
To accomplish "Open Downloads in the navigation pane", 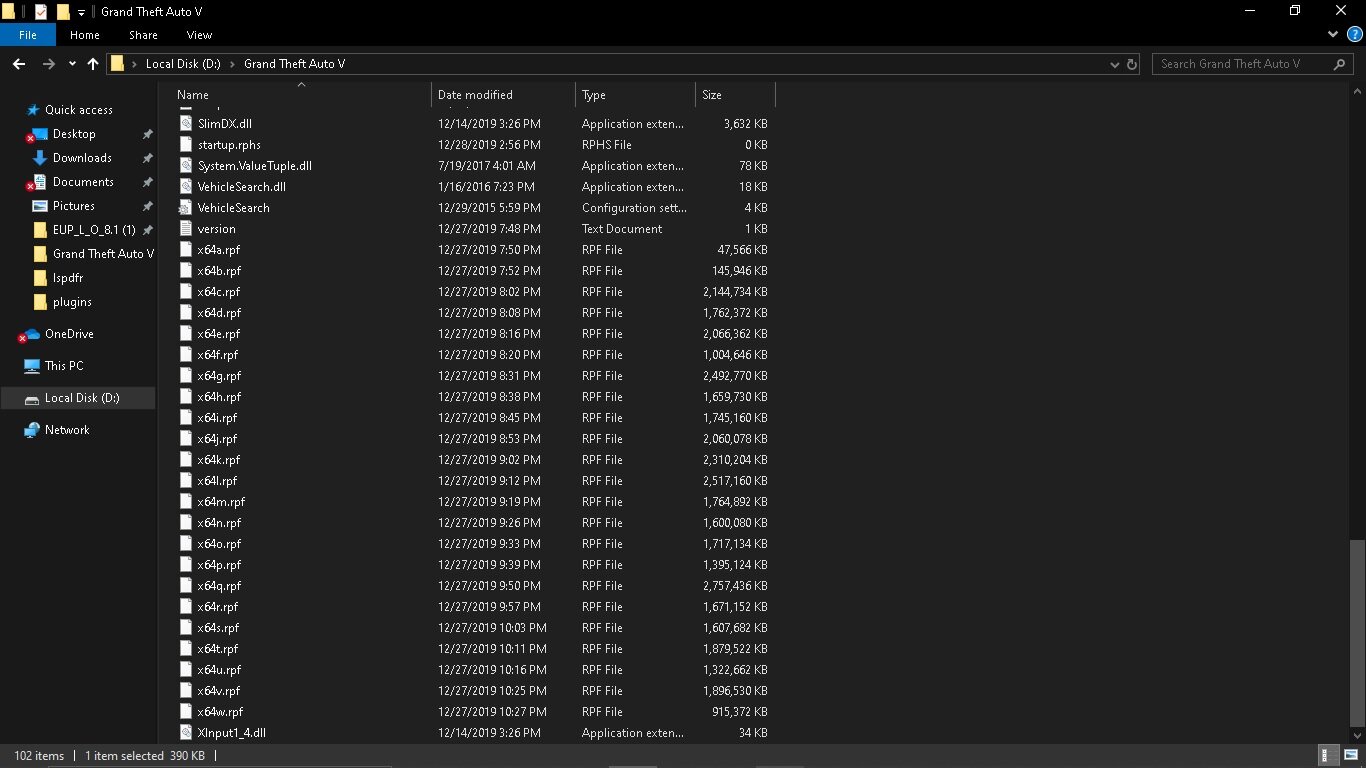I will [82, 158].
